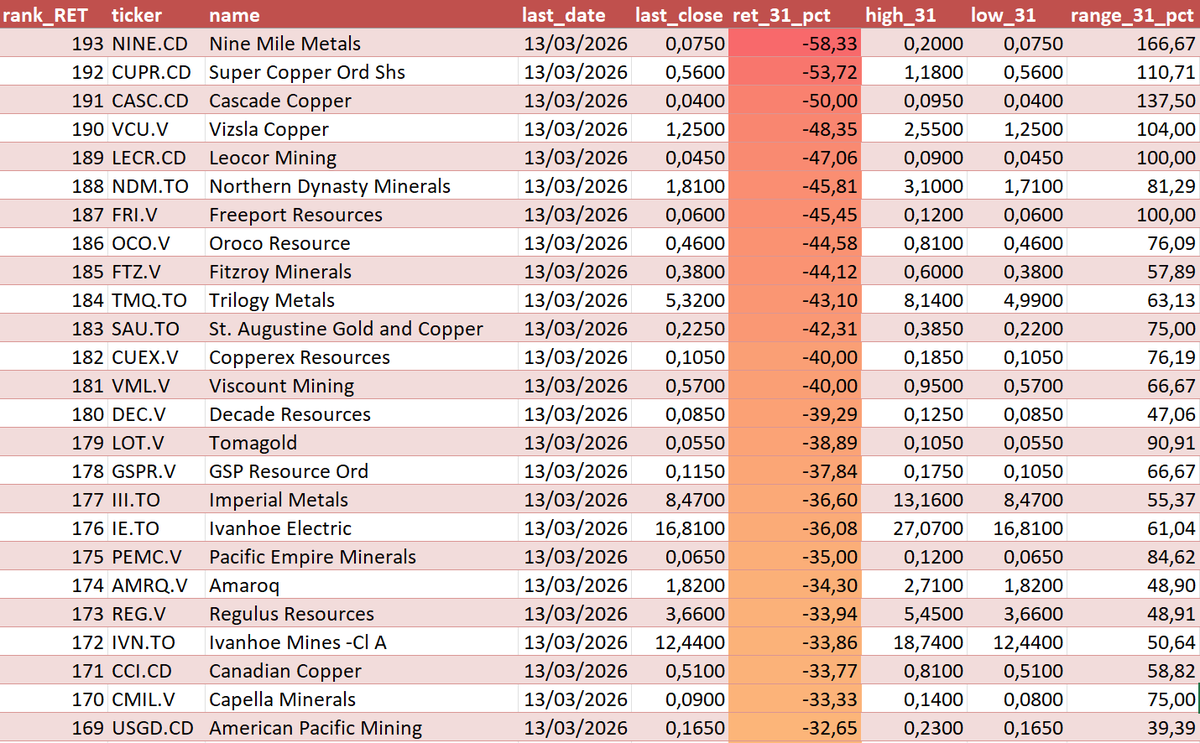Select the GSP Resource Ord cell
This screenshot has width=1200, height=743.
(x=361, y=471)
